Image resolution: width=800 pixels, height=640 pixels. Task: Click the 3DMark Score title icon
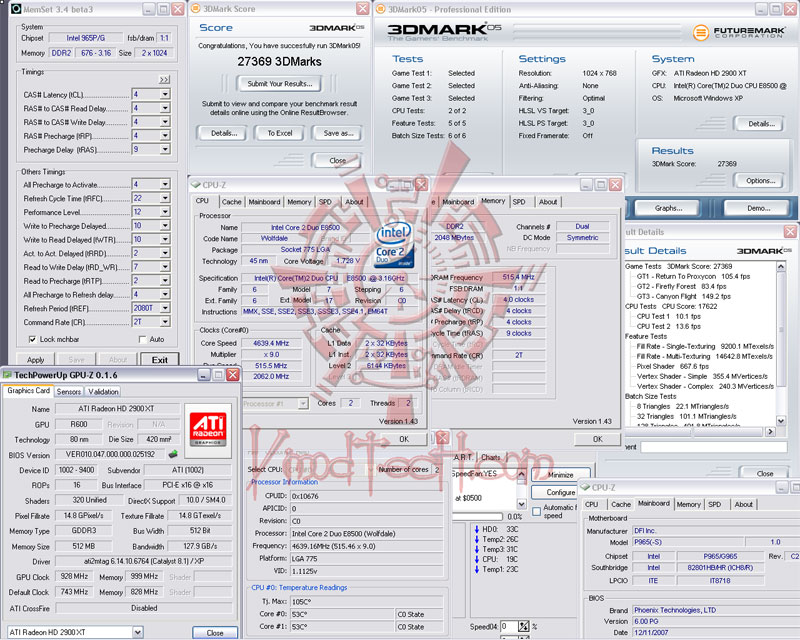tap(195, 9)
